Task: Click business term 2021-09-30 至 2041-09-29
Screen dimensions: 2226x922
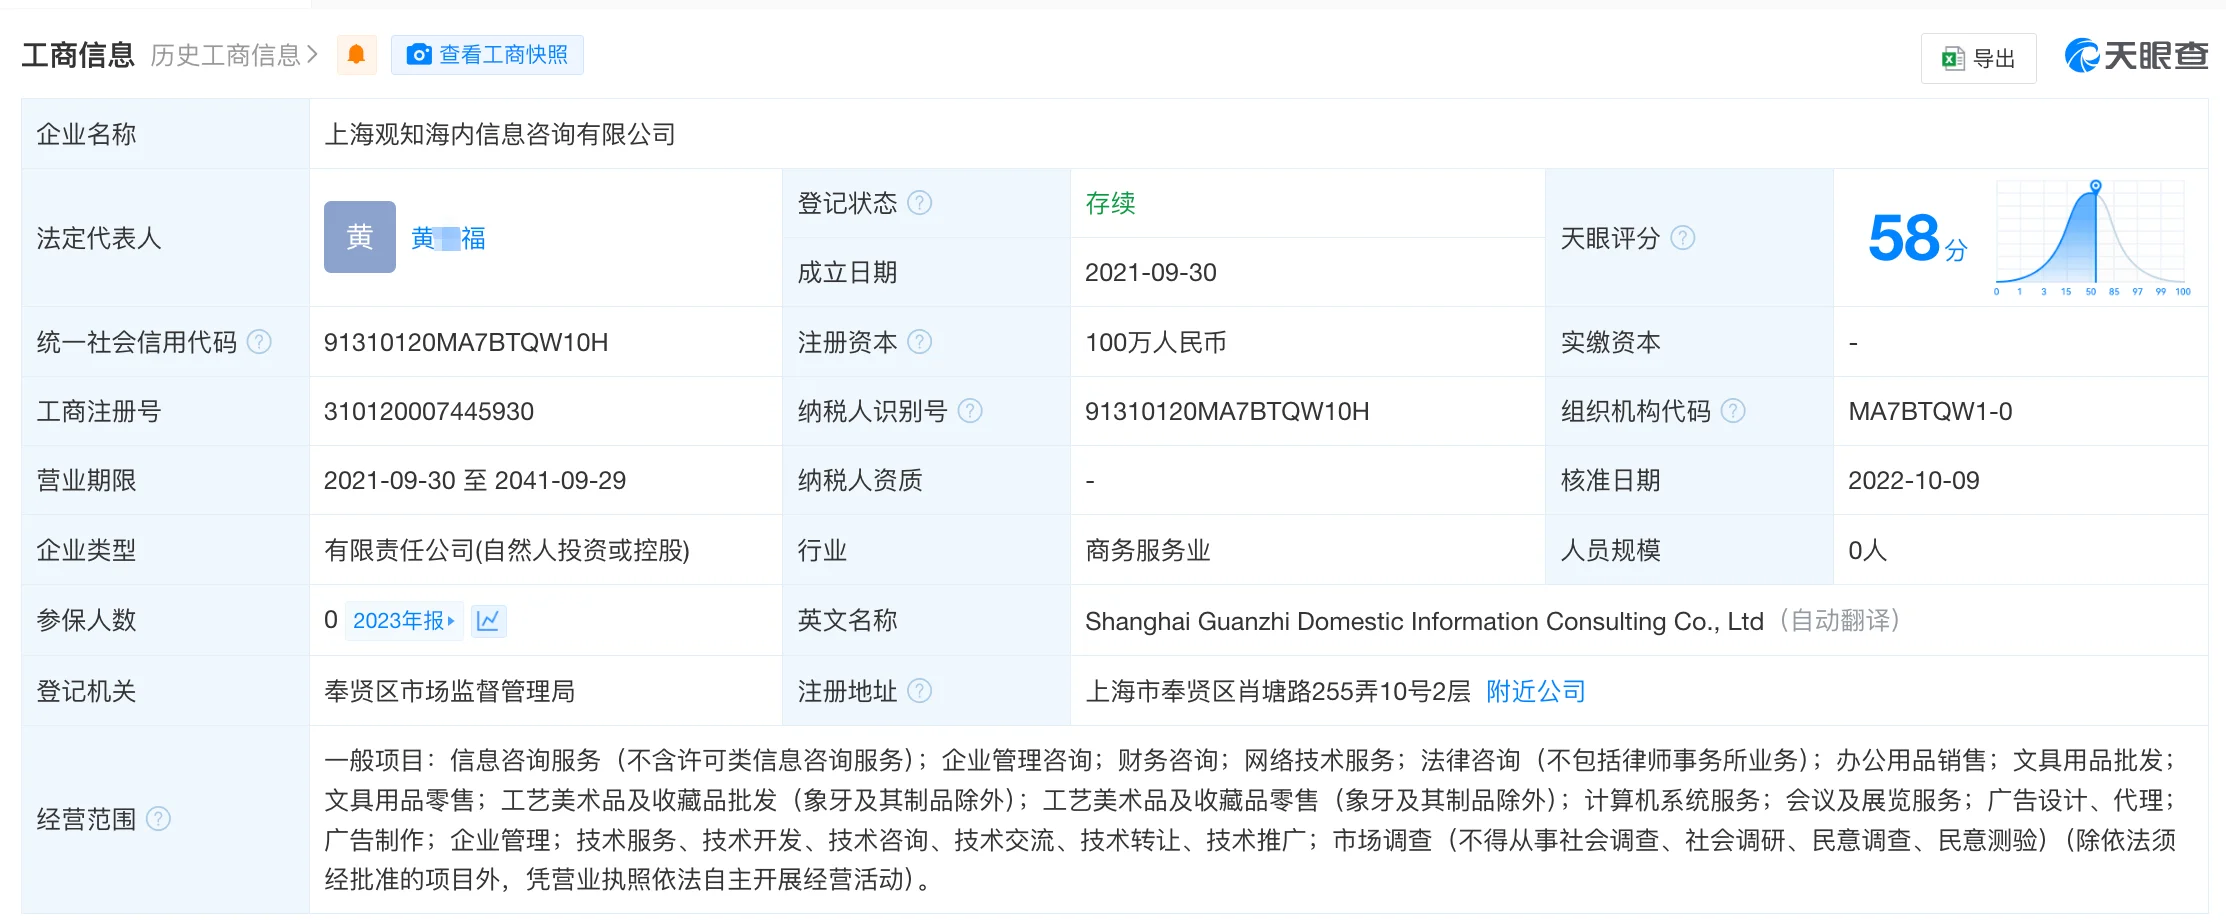Action: (475, 480)
